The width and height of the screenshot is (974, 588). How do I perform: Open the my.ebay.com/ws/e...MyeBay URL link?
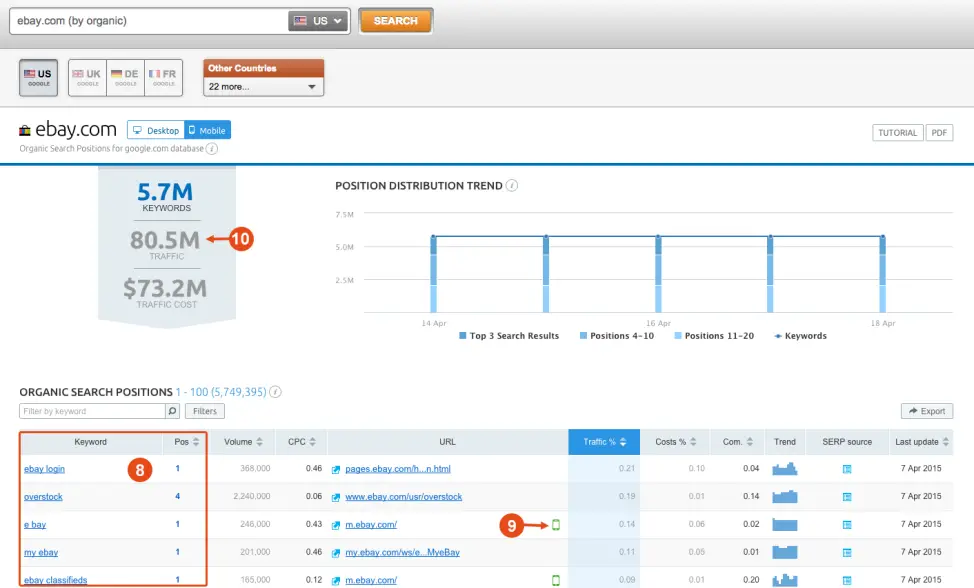tap(403, 553)
